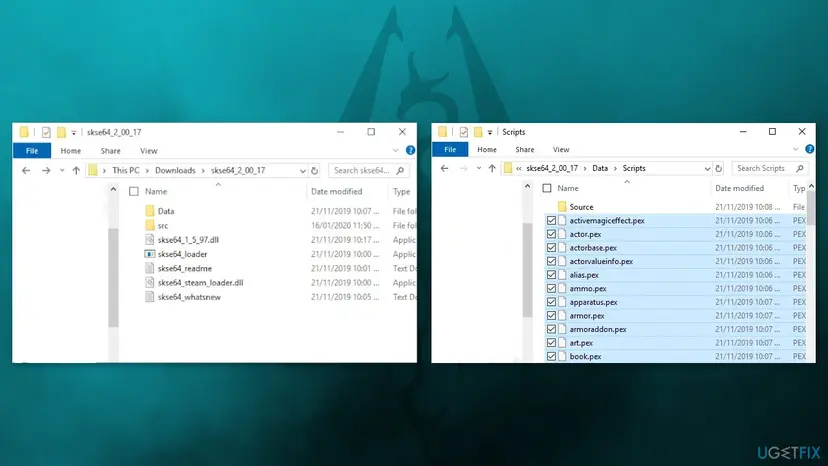The width and height of the screenshot is (828, 466).
Task: Open the Data folder icon in skse64_2_00_17 window
Action: pos(150,211)
